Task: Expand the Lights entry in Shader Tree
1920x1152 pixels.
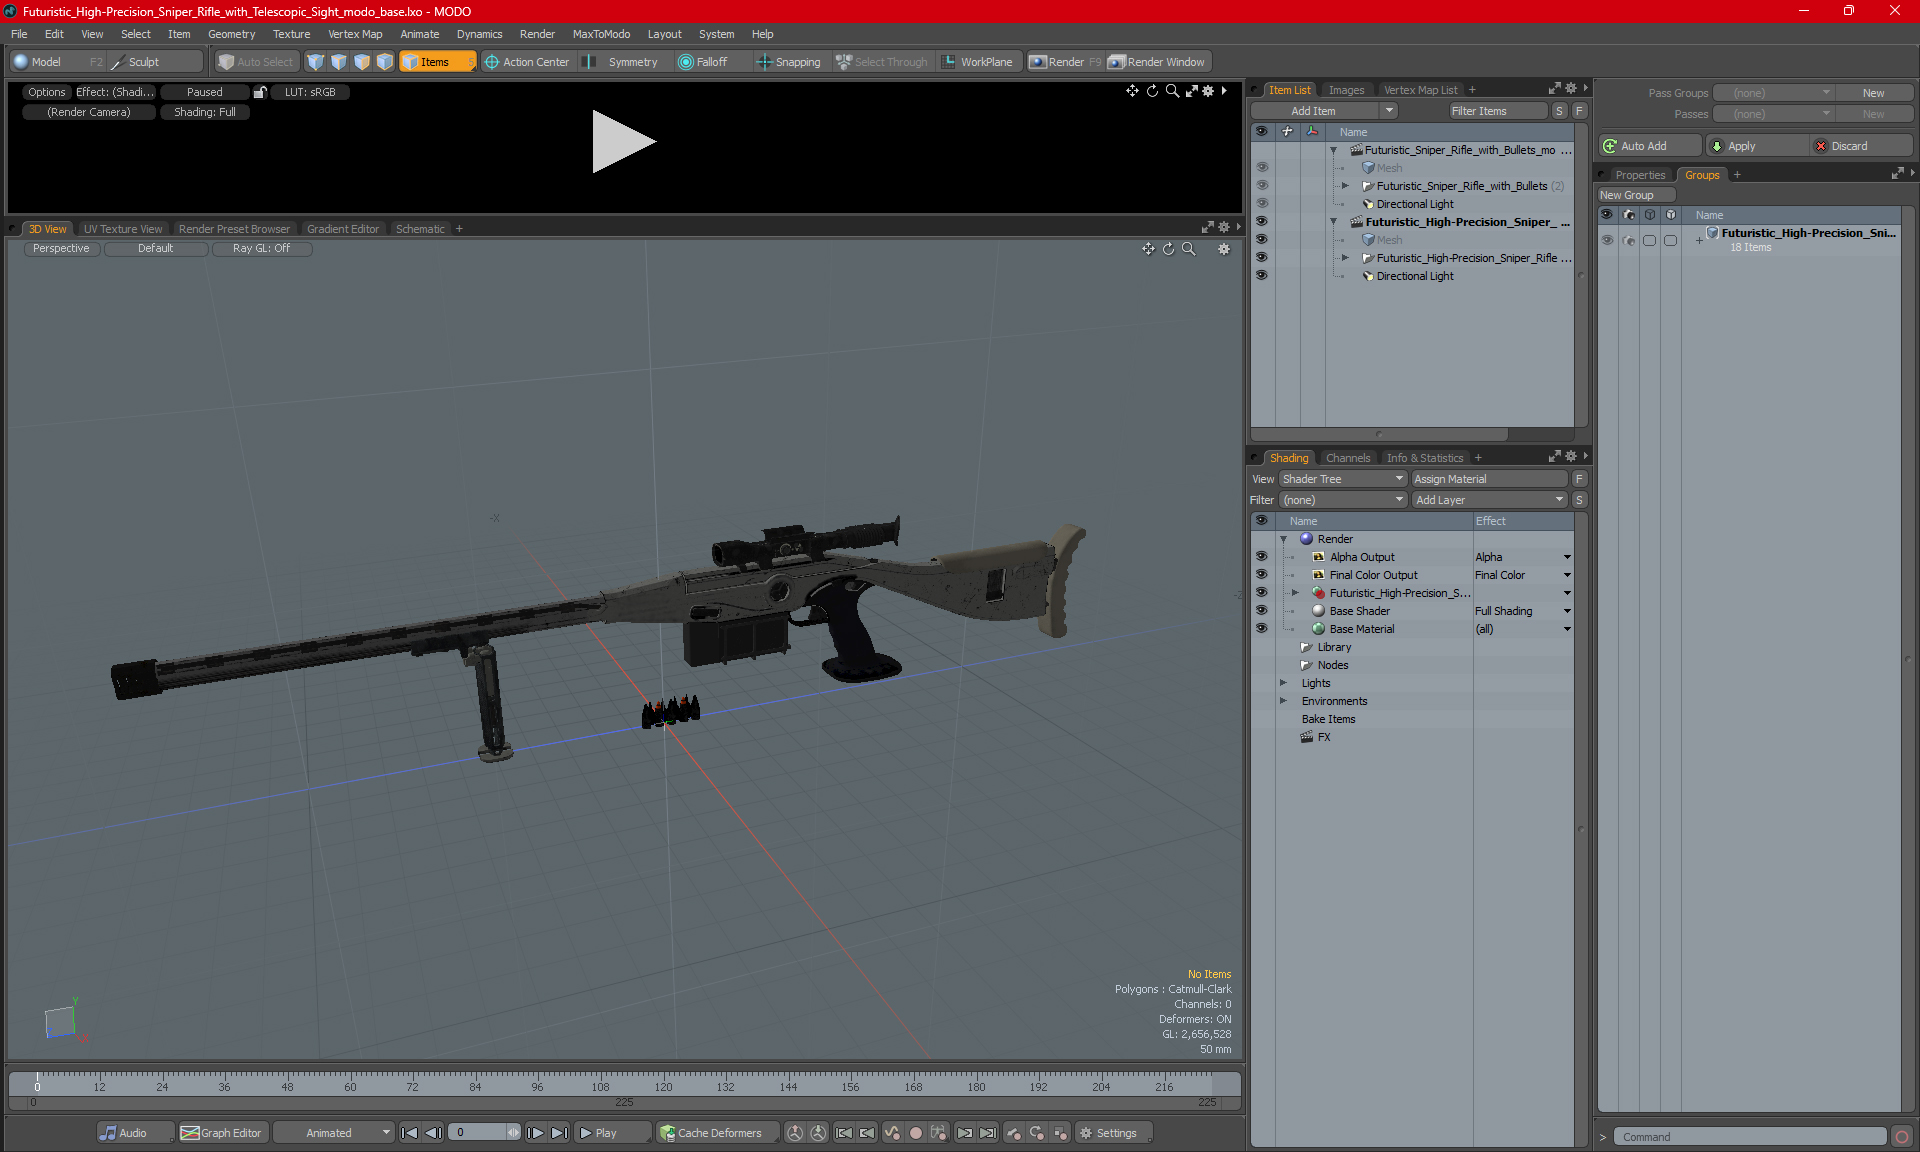Action: click(x=1284, y=683)
